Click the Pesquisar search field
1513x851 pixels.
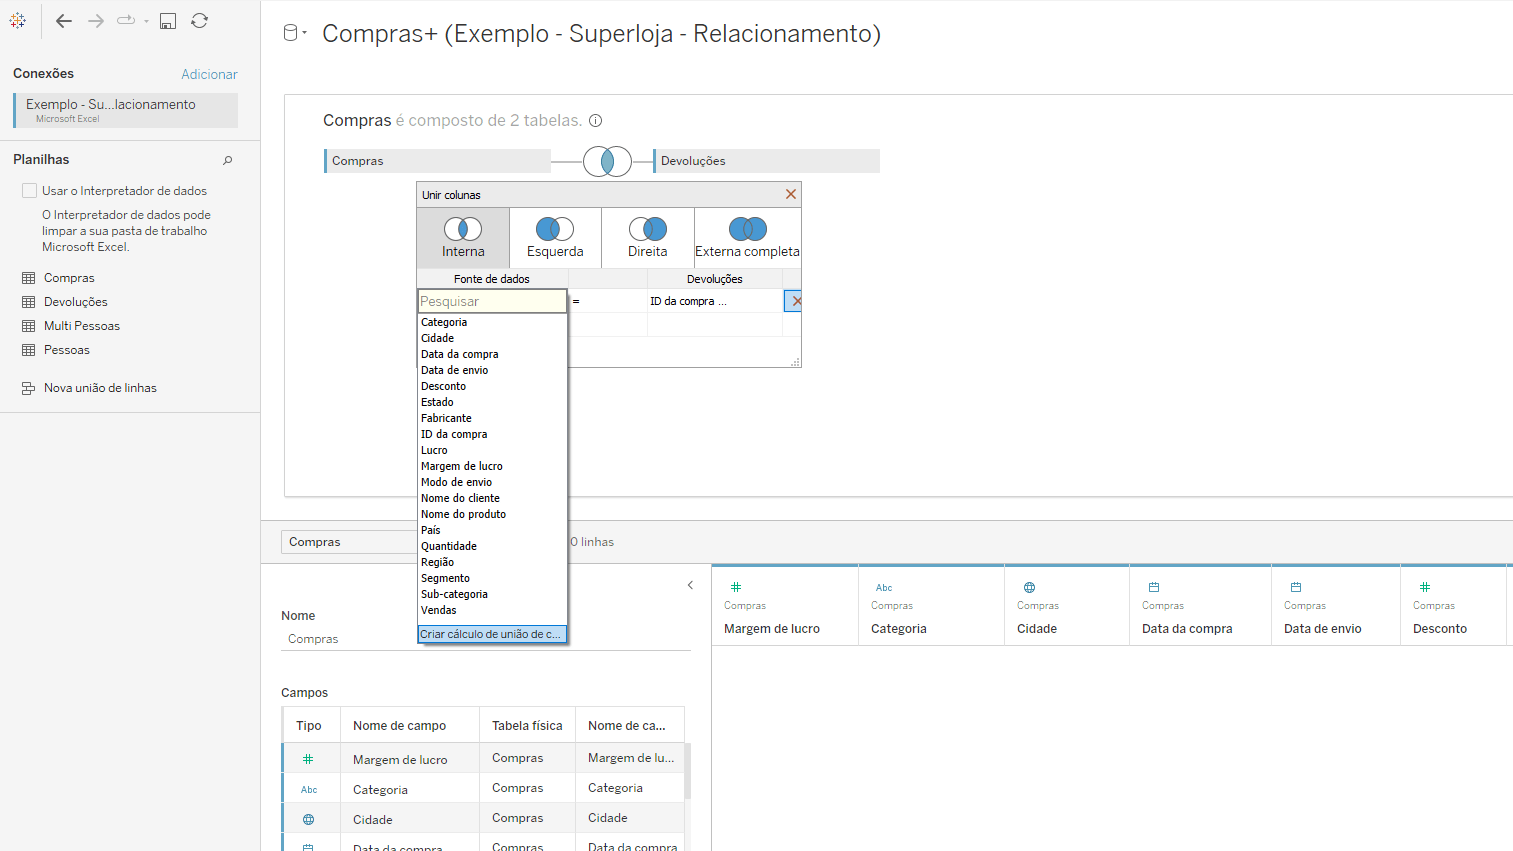tap(492, 301)
